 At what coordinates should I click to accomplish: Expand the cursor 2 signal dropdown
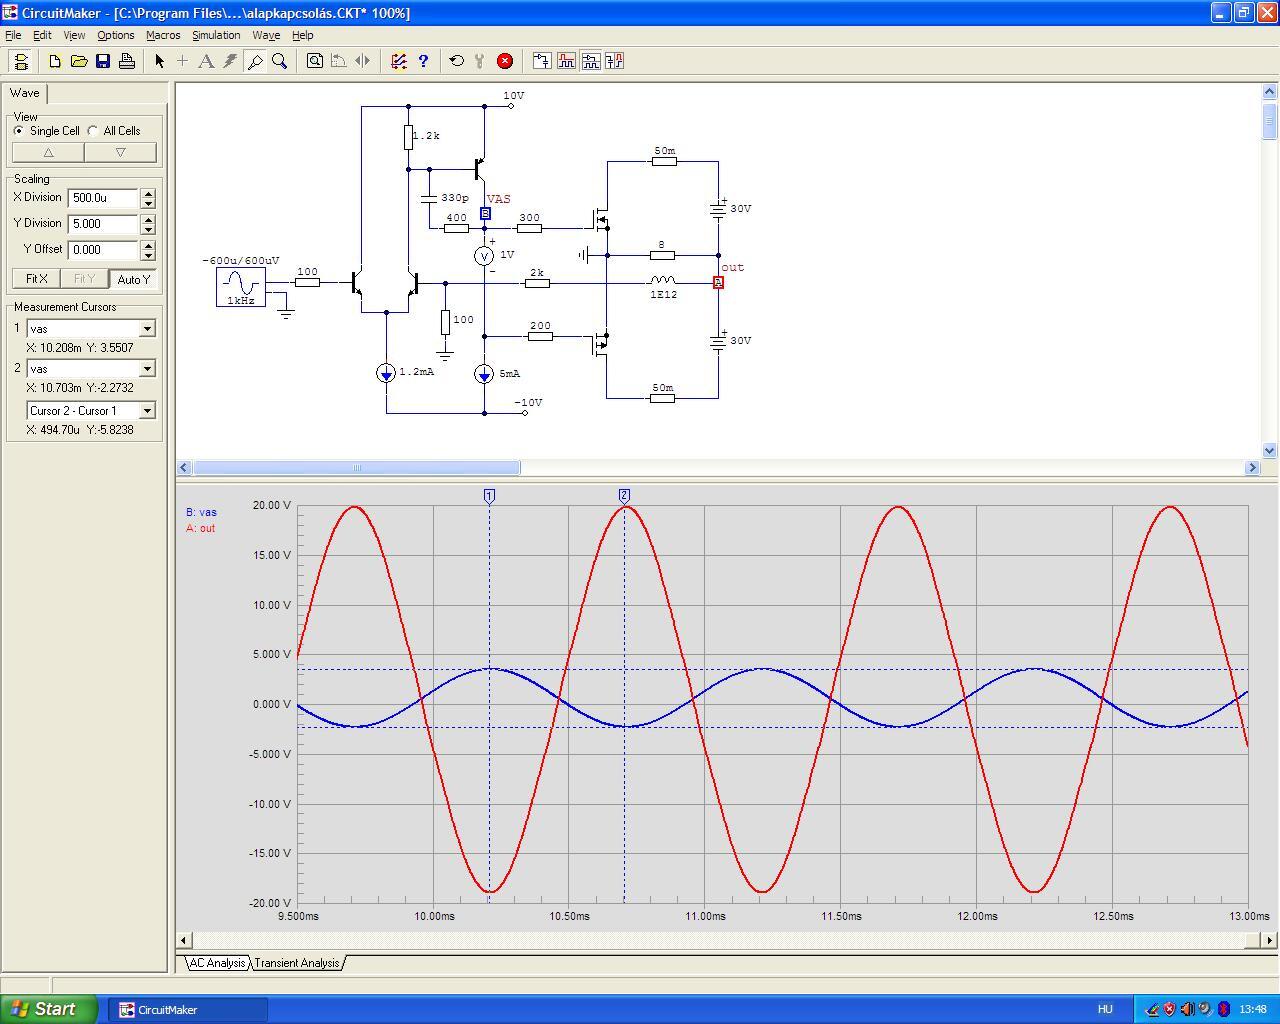coord(147,369)
